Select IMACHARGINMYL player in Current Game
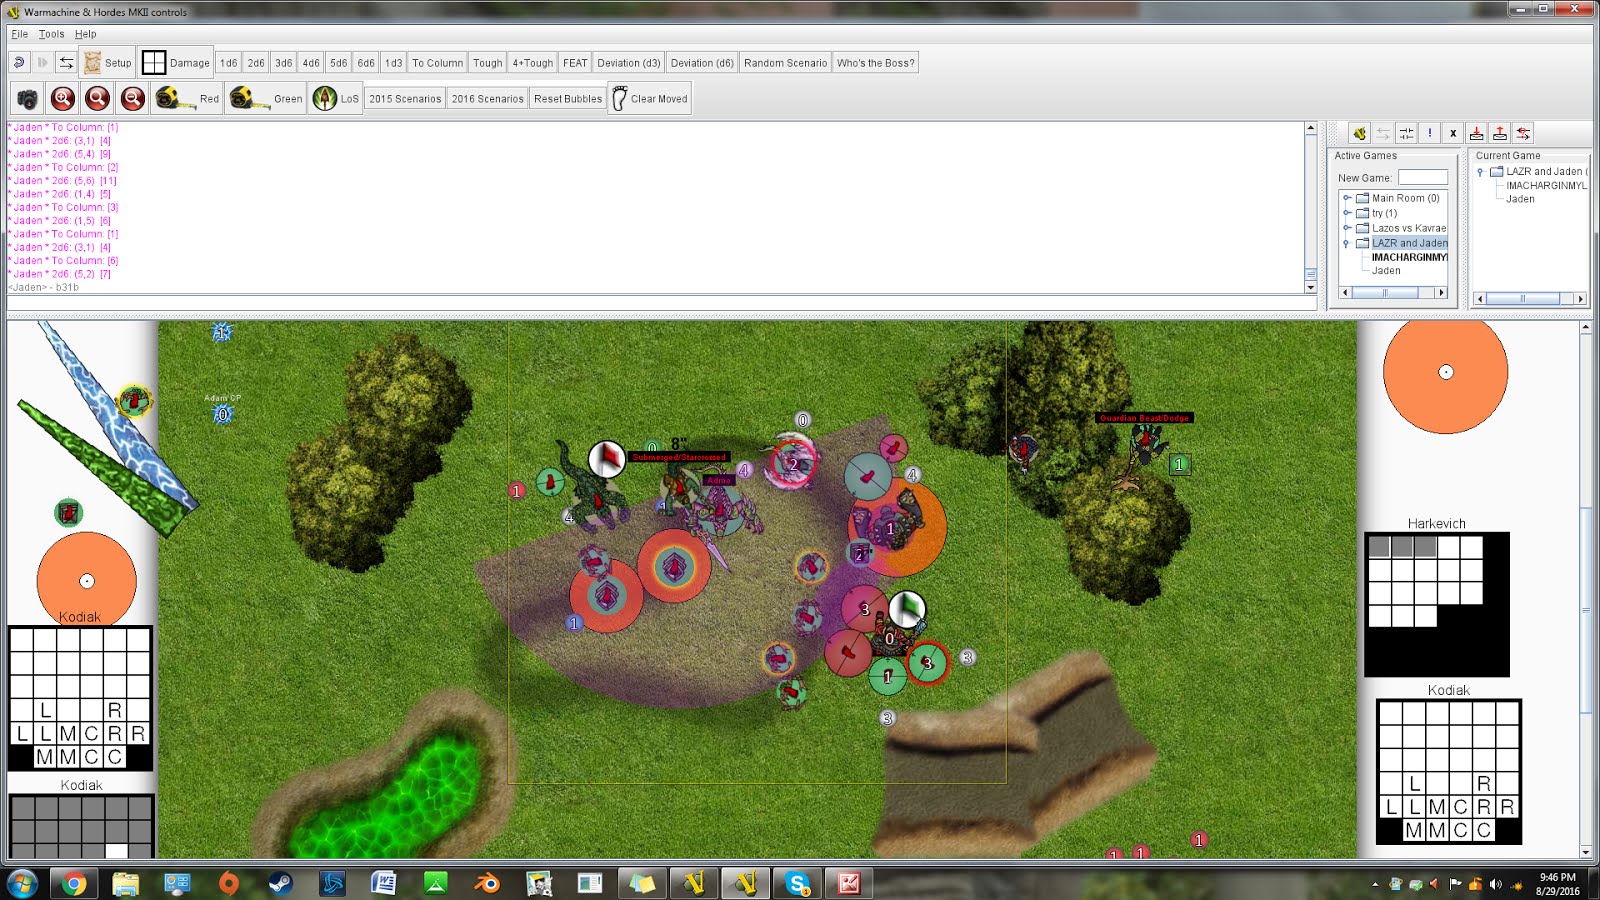Image resolution: width=1600 pixels, height=900 pixels. pyautogui.click(x=1547, y=185)
